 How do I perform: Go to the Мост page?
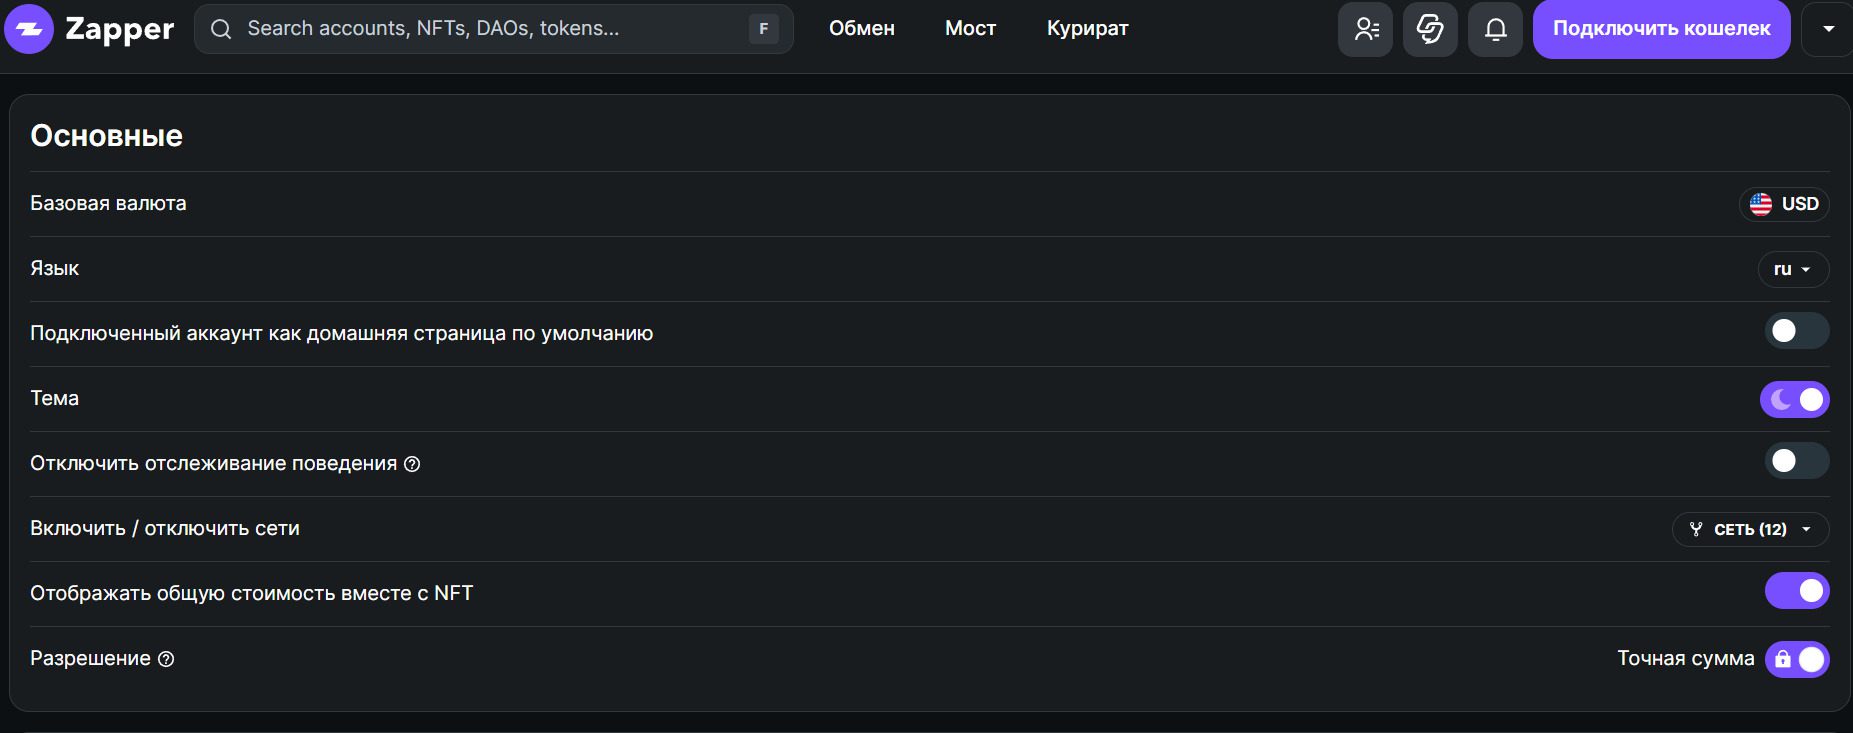click(970, 29)
